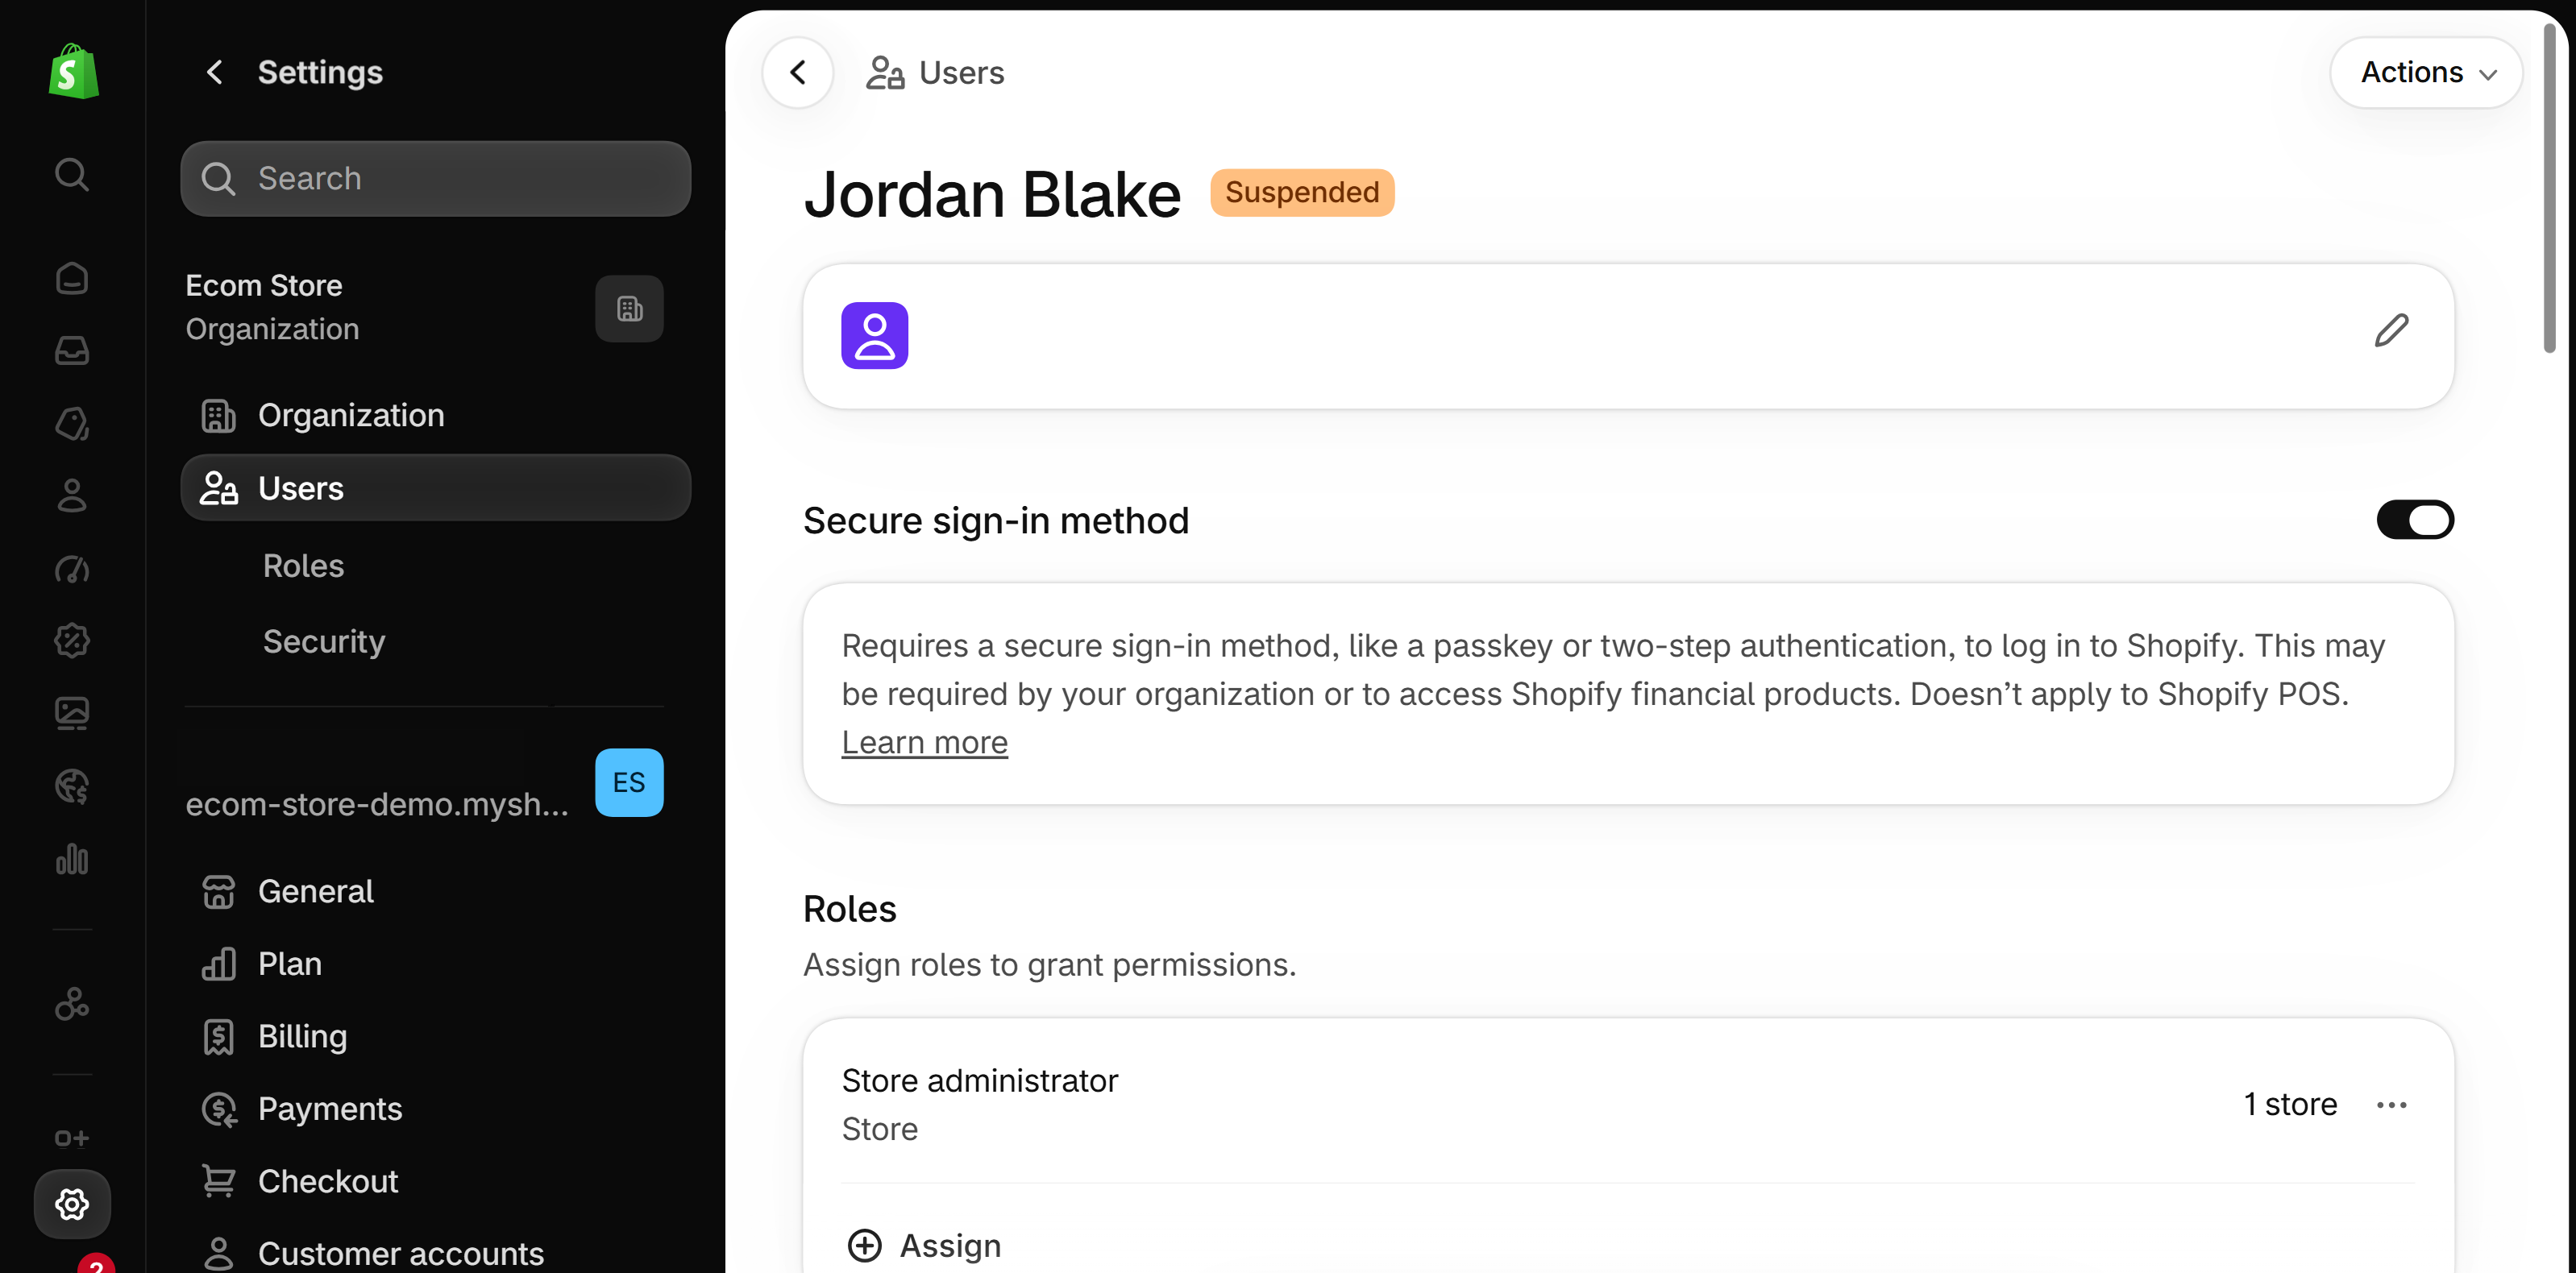The width and height of the screenshot is (2576, 1273).
Task: Select Organization in settings menu
Action: [x=436, y=415]
